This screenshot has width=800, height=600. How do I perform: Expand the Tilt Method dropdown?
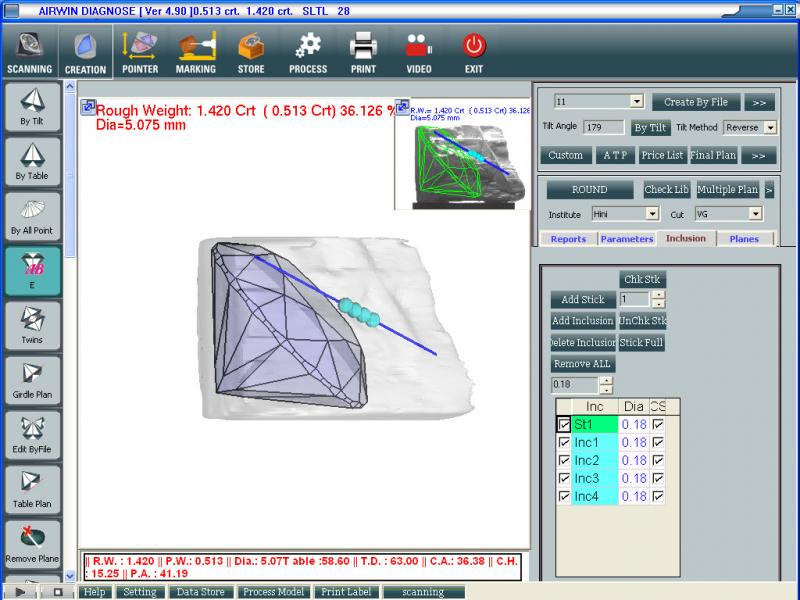[x=769, y=128]
